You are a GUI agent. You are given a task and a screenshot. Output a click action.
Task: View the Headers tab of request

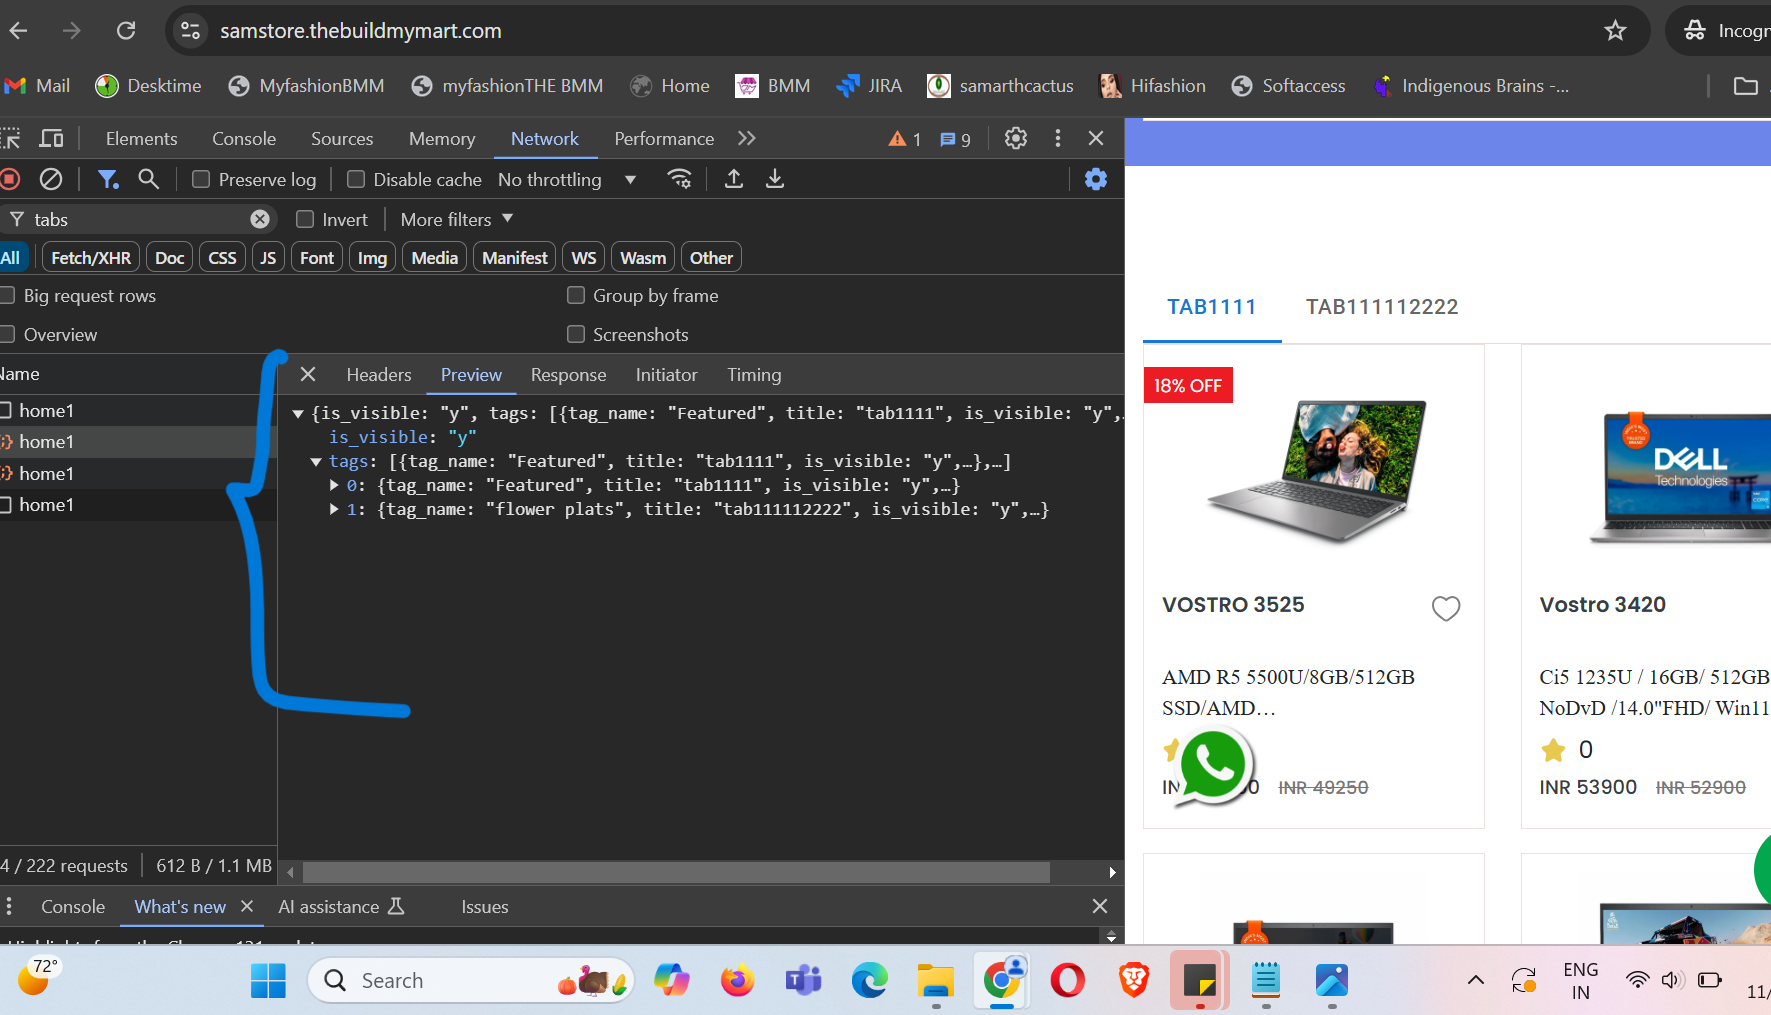pos(379,374)
